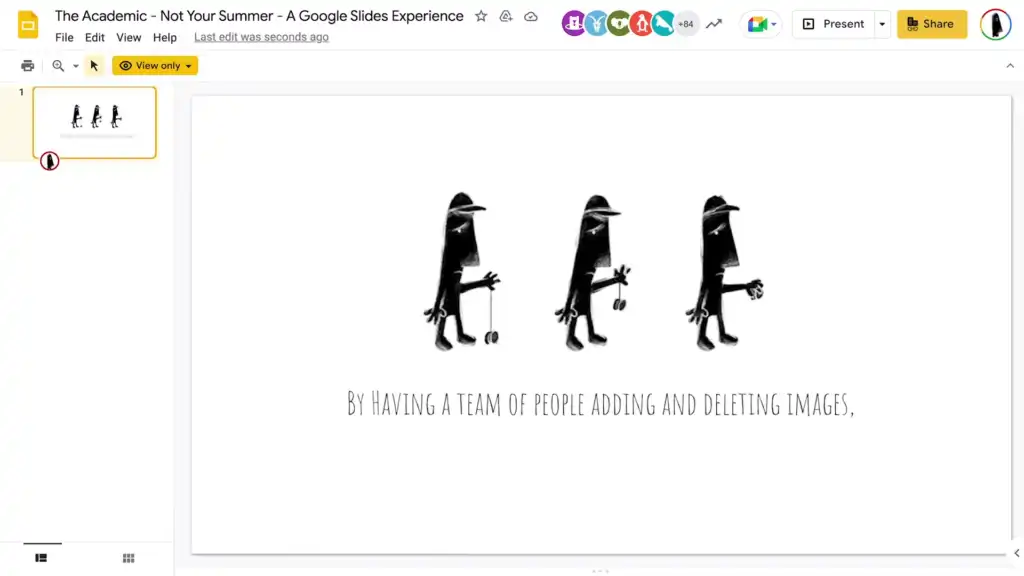Switch to filmstrip view
This screenshot has width=1024, height=576.
(x=41, y=558)
